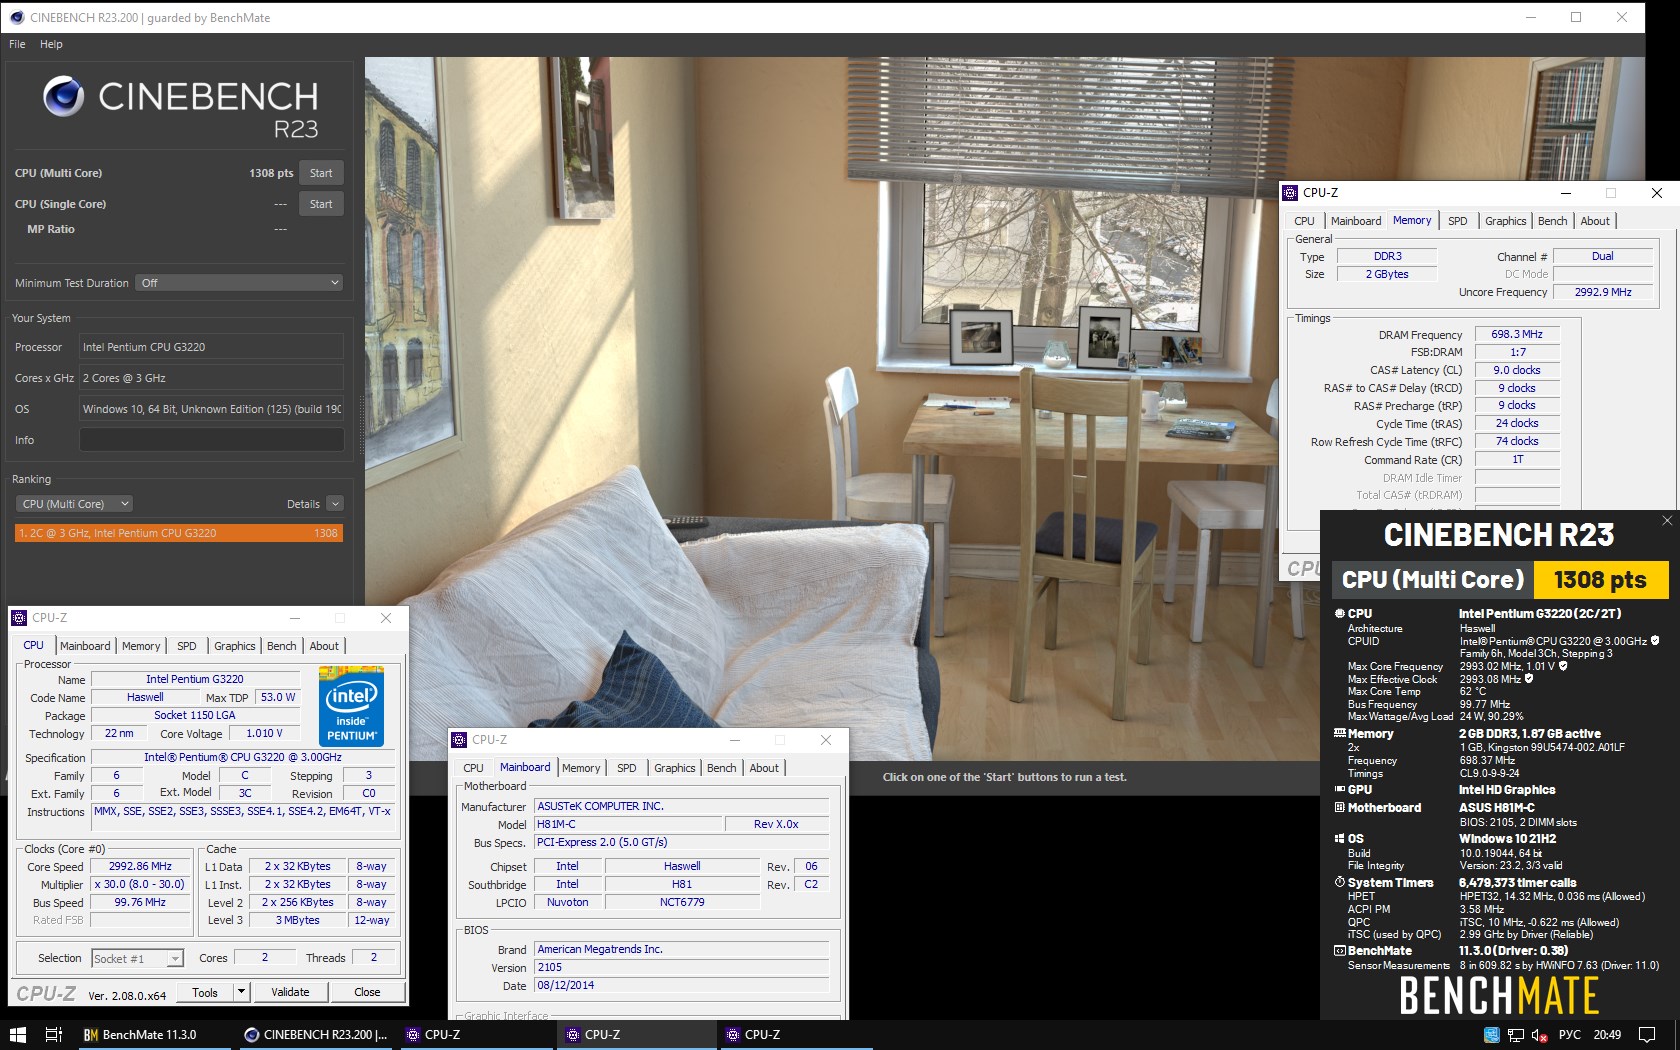Open the notification center icon
Image resolution: width=1680 pixels, height=1050 pixels.
pyautogui.click(x=1647, y=1035)
